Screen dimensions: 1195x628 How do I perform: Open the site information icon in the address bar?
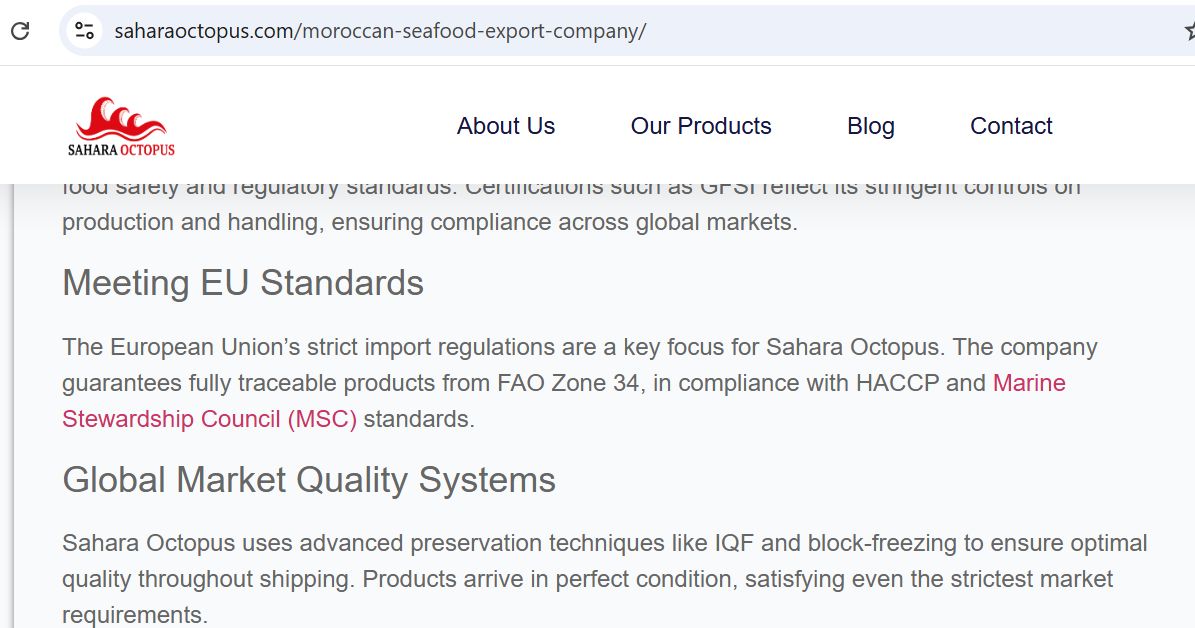[x=84, y=31]
